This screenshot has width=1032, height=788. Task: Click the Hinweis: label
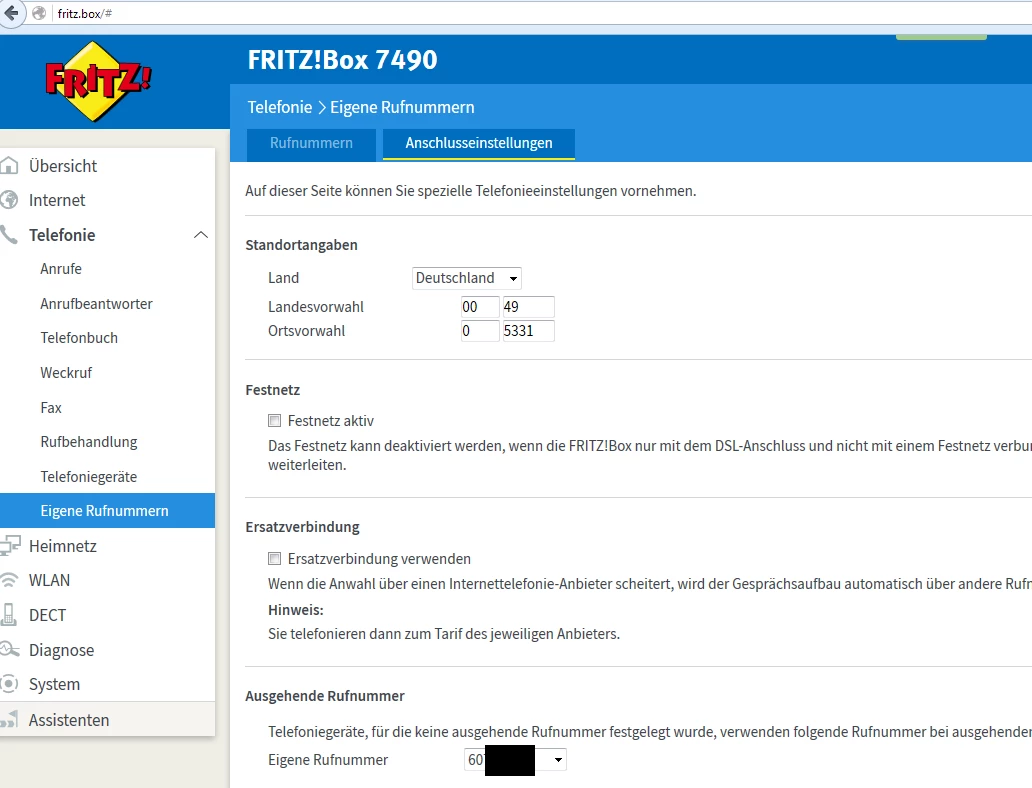(296, 610)
